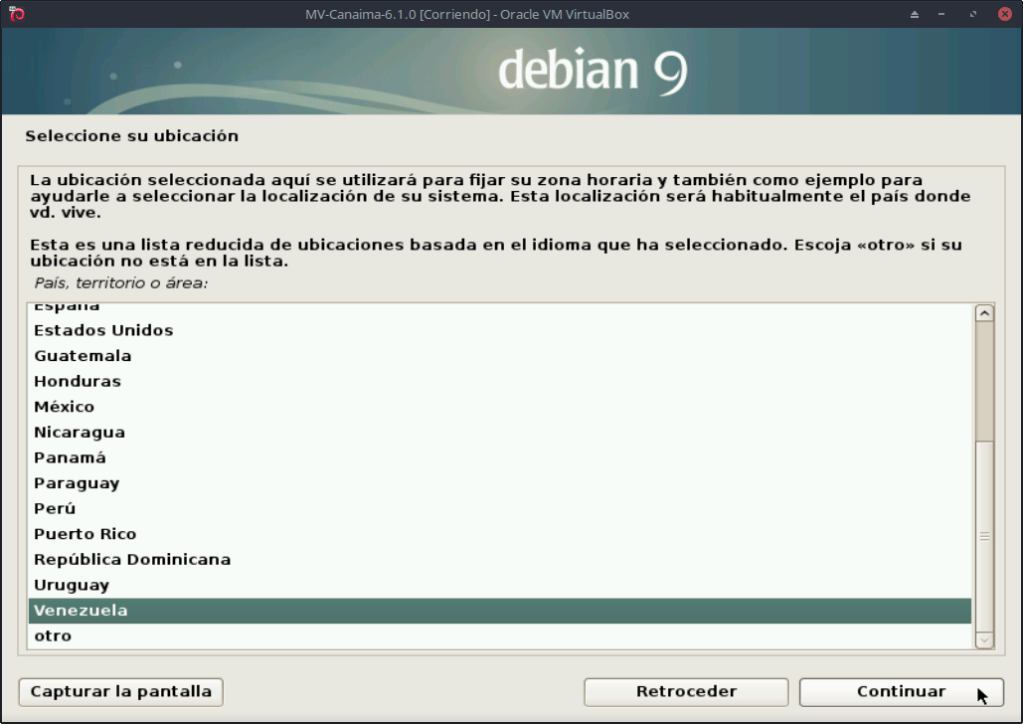Click the scrollbar down arrow
The width and height of the screenshot is (1023, 724).
[984, 639]
